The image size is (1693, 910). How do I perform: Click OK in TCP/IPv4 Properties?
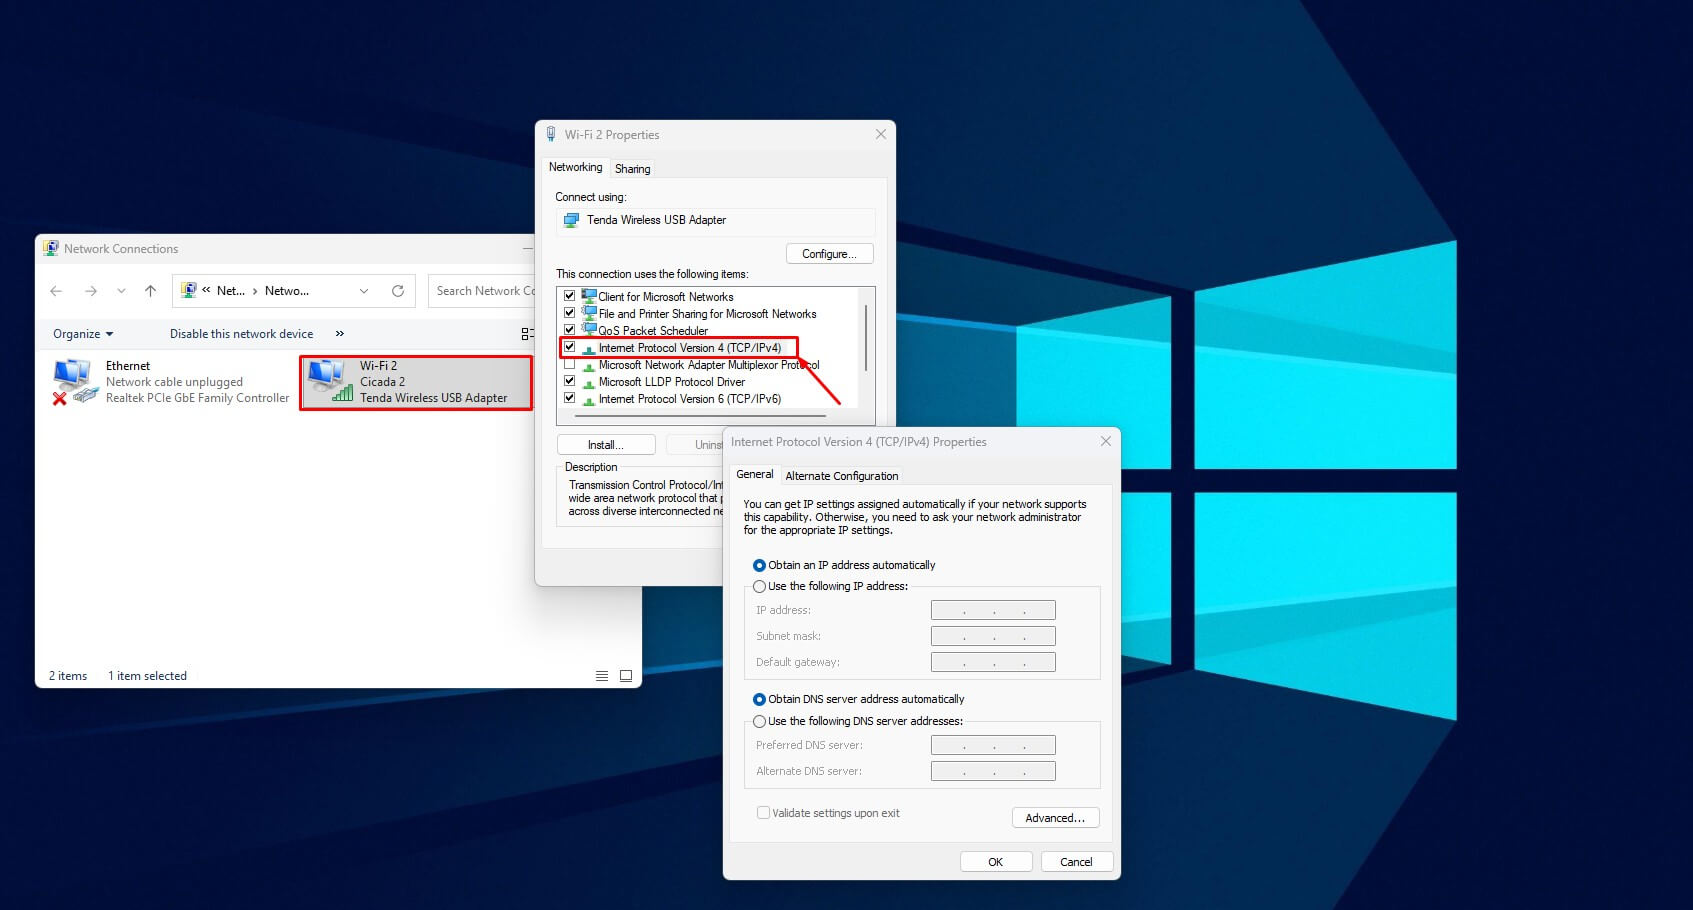[x=996, y=862]
